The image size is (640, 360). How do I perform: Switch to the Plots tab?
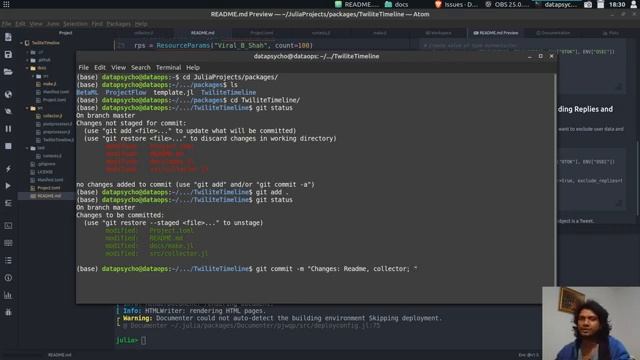point(611,33)
